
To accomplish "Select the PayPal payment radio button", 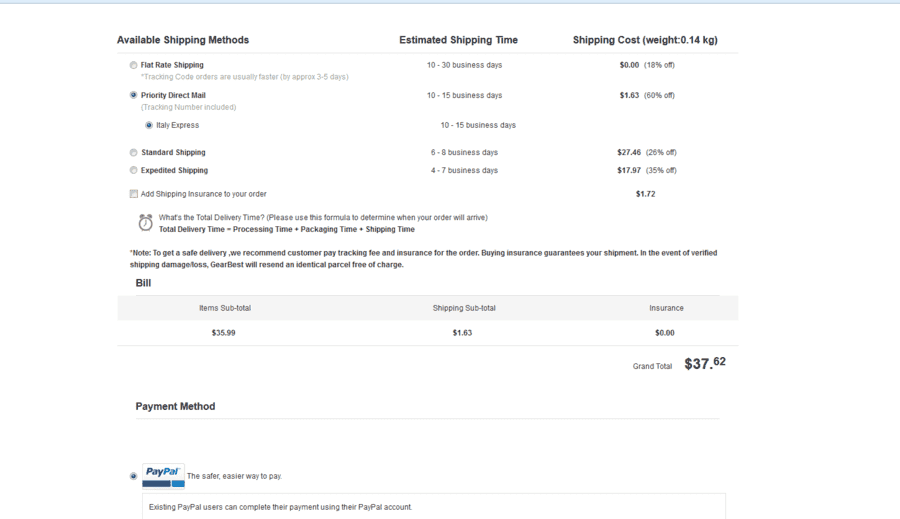I will pos(133,476).
